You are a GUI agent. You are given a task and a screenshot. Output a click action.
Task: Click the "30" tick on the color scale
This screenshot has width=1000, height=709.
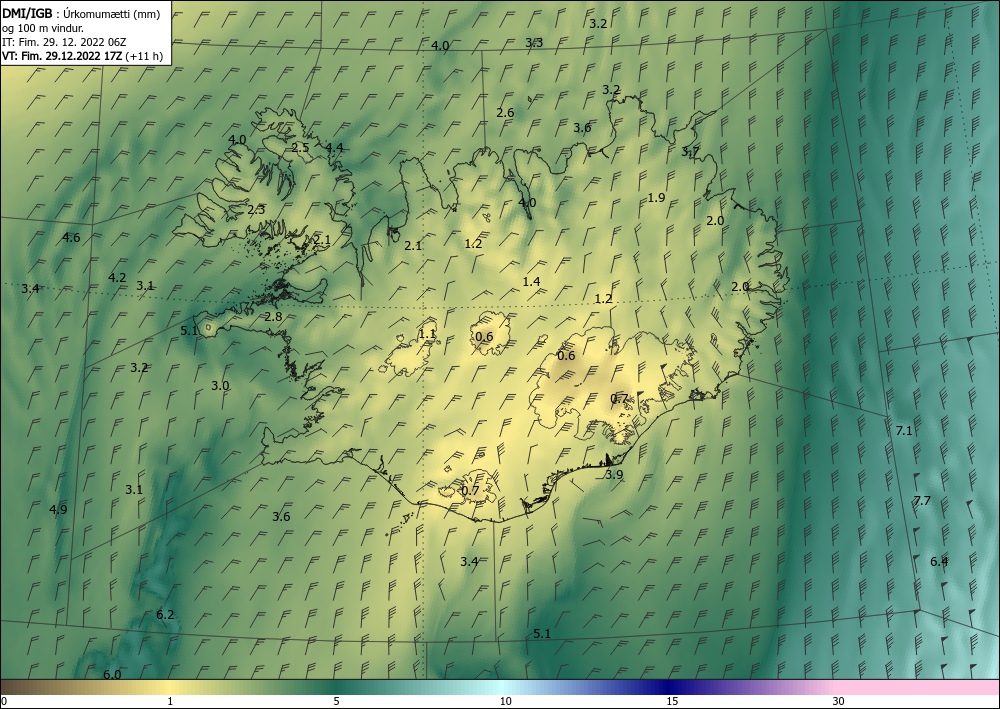(839, 702)
